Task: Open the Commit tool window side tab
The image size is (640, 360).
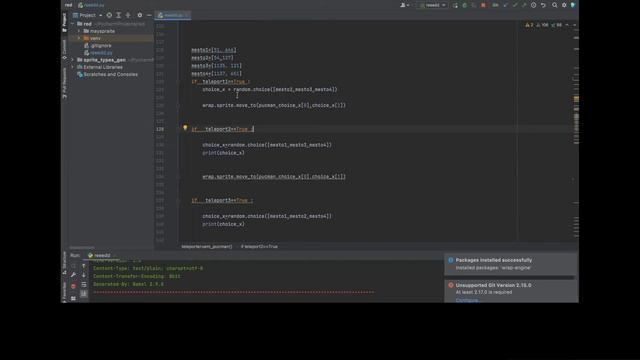Action: 64,50
